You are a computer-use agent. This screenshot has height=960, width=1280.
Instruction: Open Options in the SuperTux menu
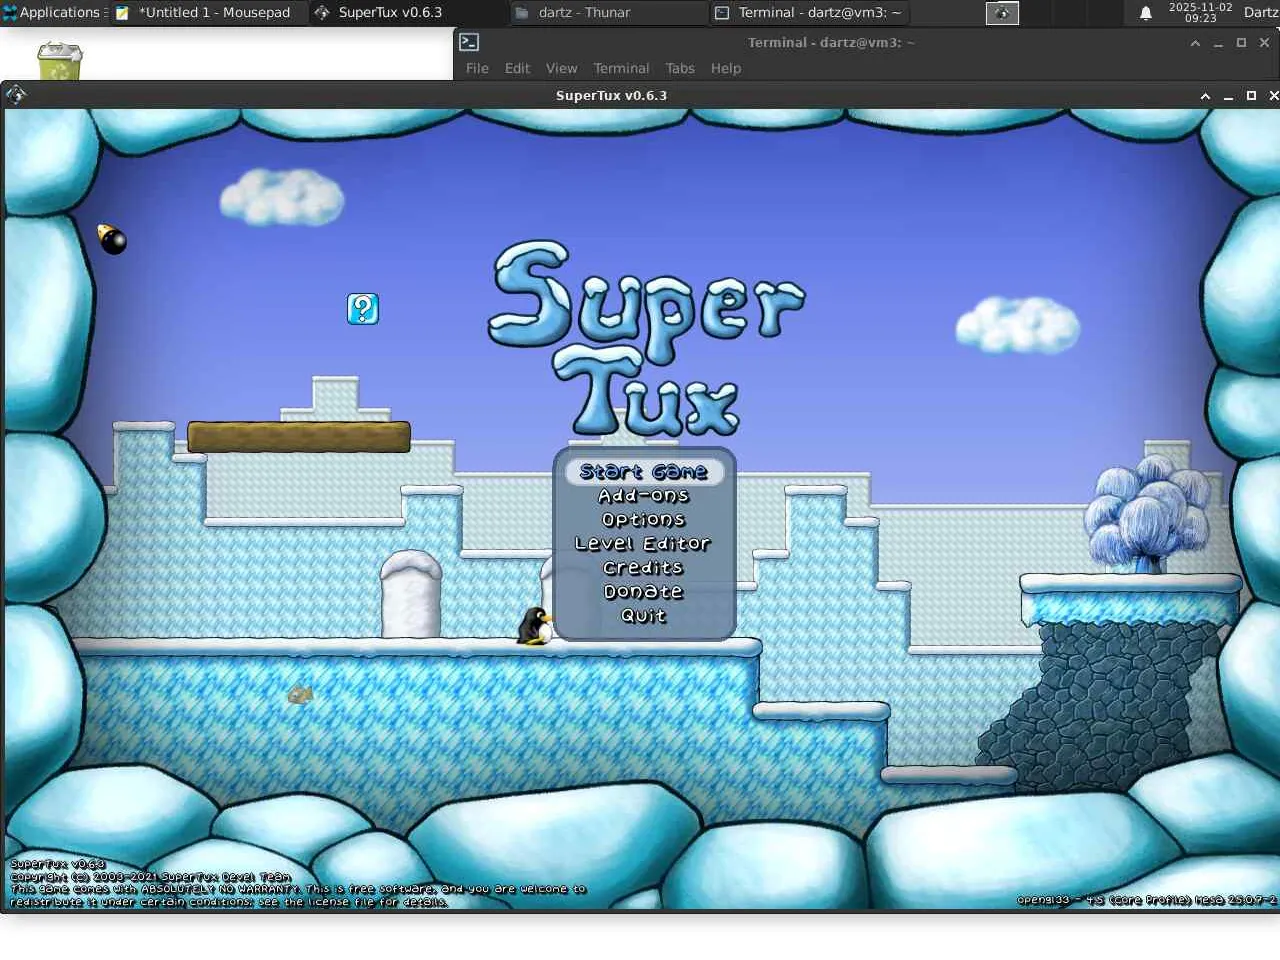[644, 520]
